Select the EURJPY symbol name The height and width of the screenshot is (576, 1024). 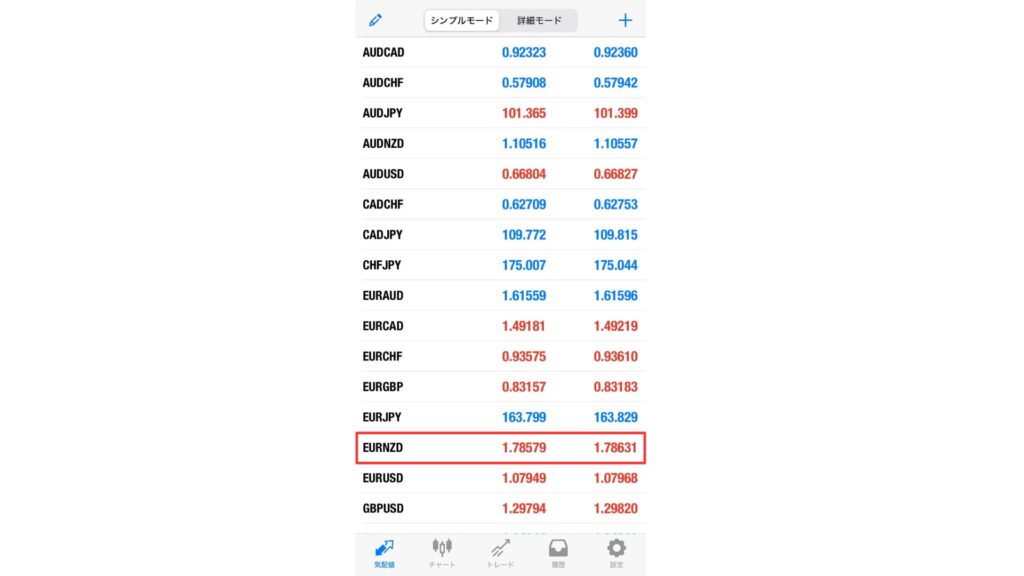382,417
